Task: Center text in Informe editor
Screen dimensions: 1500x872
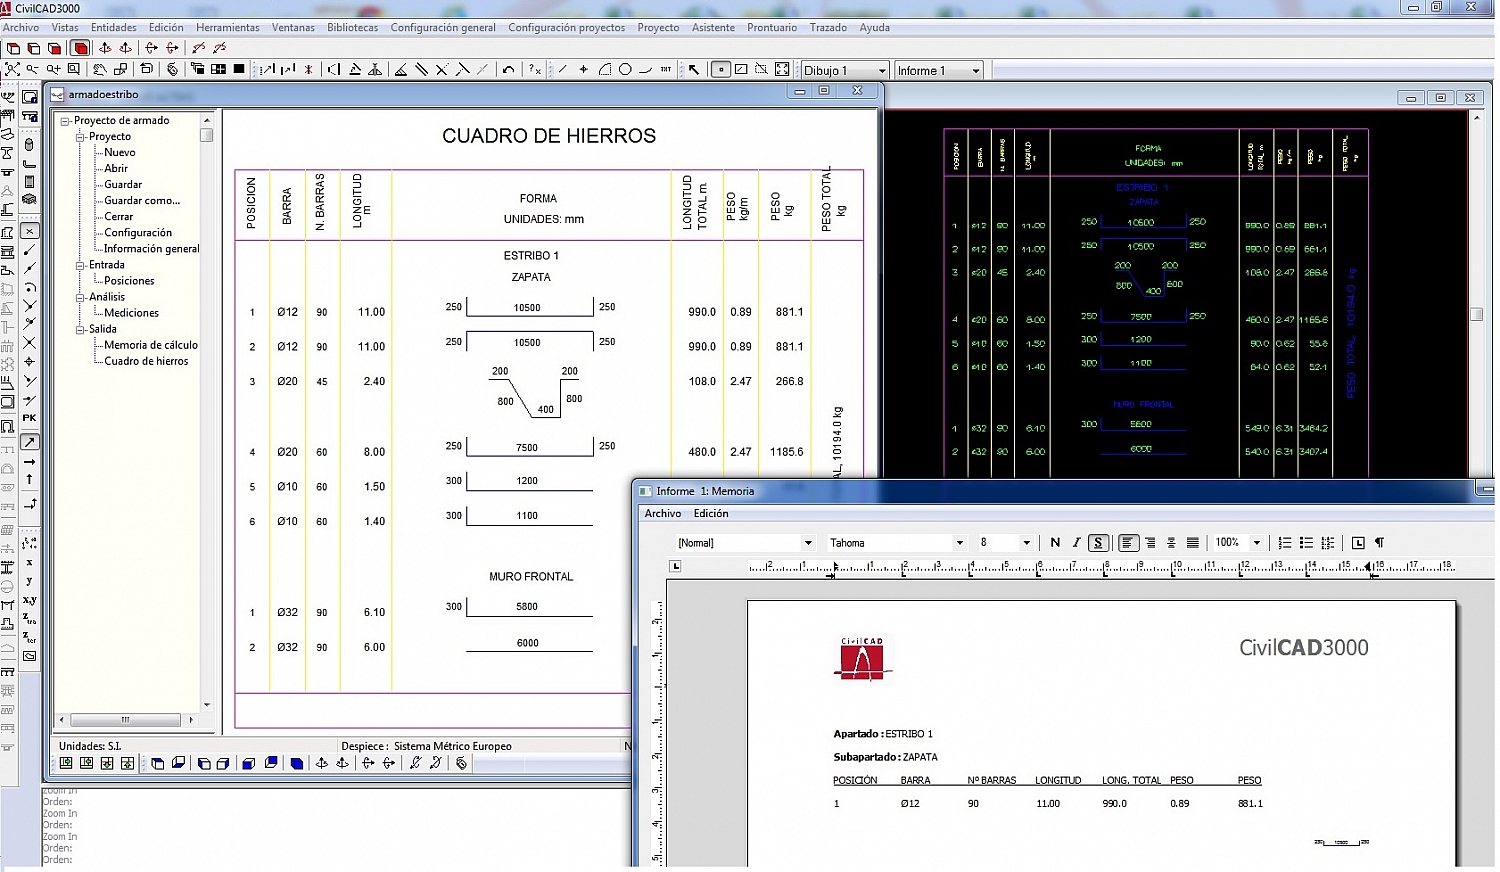Action: pyautogui.click(x=1171, y=543)
